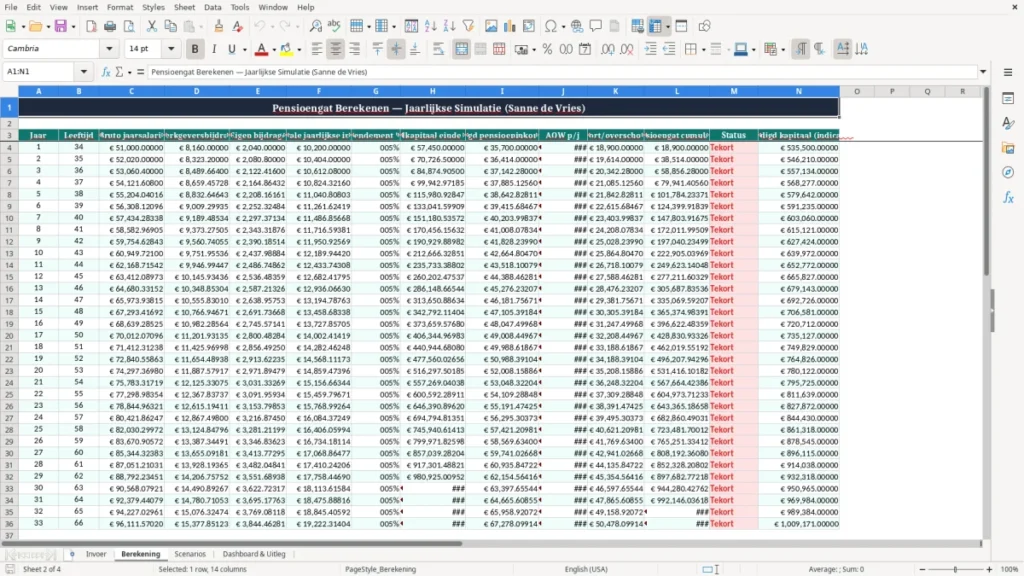The image size is (1024, 576).
Task: Sort descending icon
Action: [449, 26]
